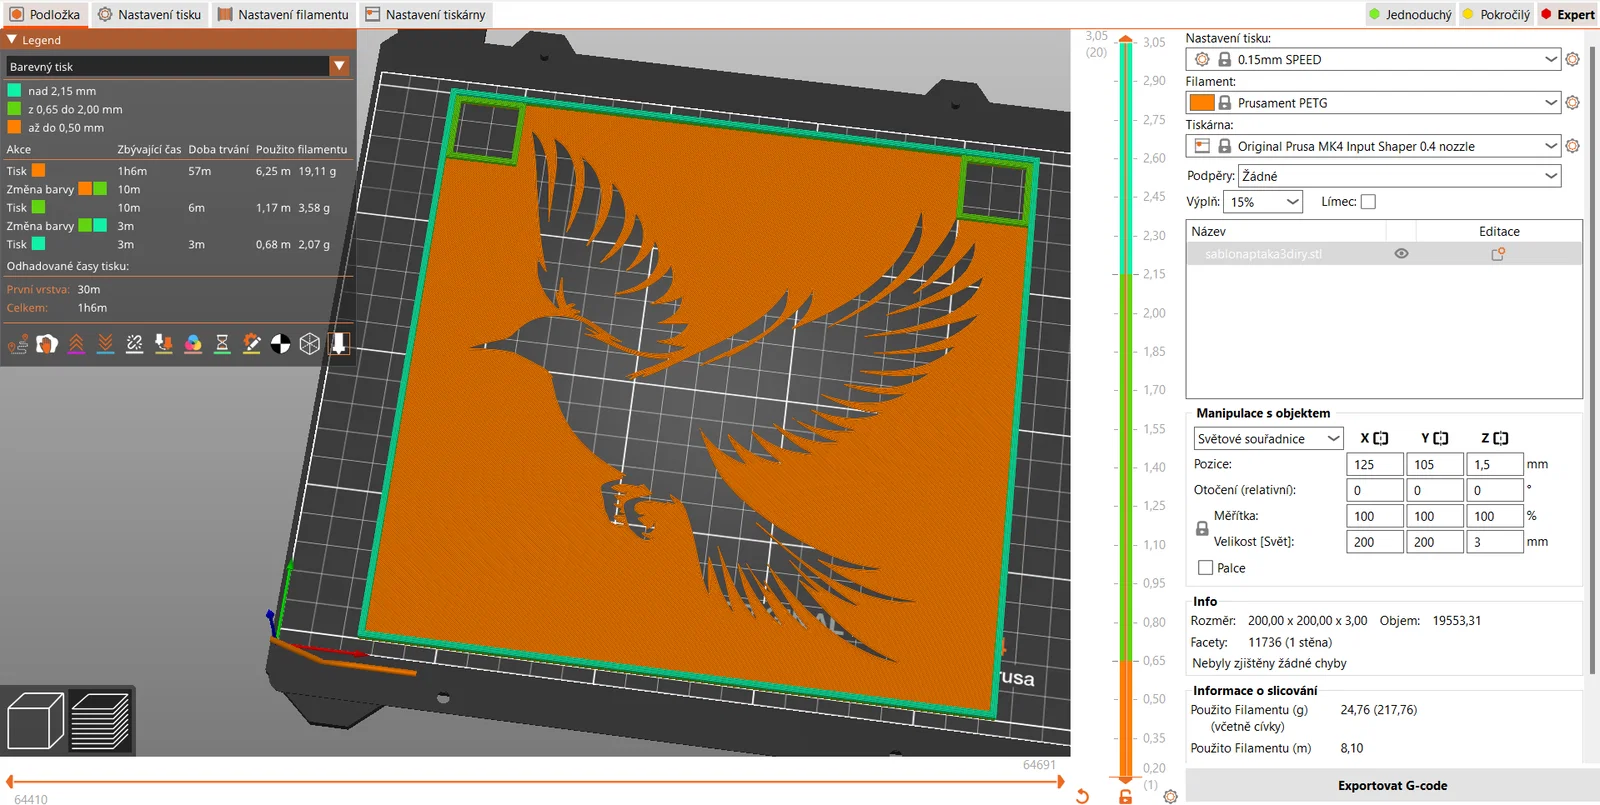Screen dimensions: 1600x805
Task: Toggle custom G-code gear-pencil icon
Action: [x=252, y=344]
